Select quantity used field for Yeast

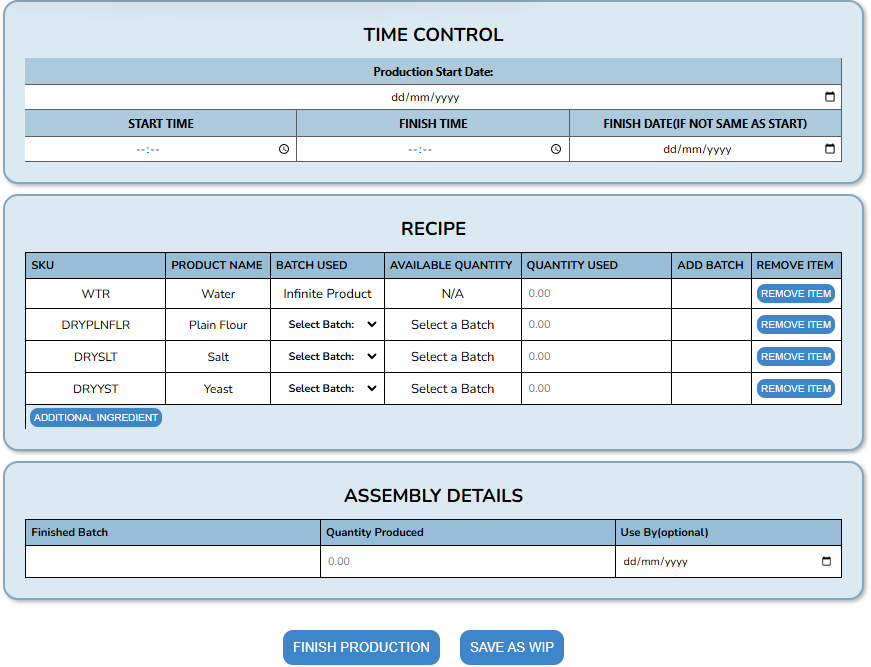point(595,389)
